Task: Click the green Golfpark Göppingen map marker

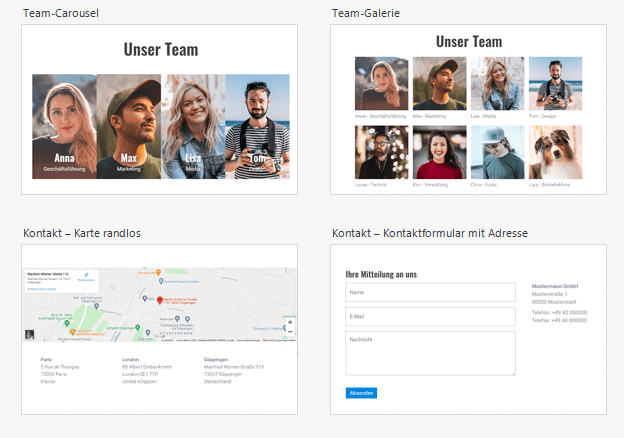Action: click(137, 327)
